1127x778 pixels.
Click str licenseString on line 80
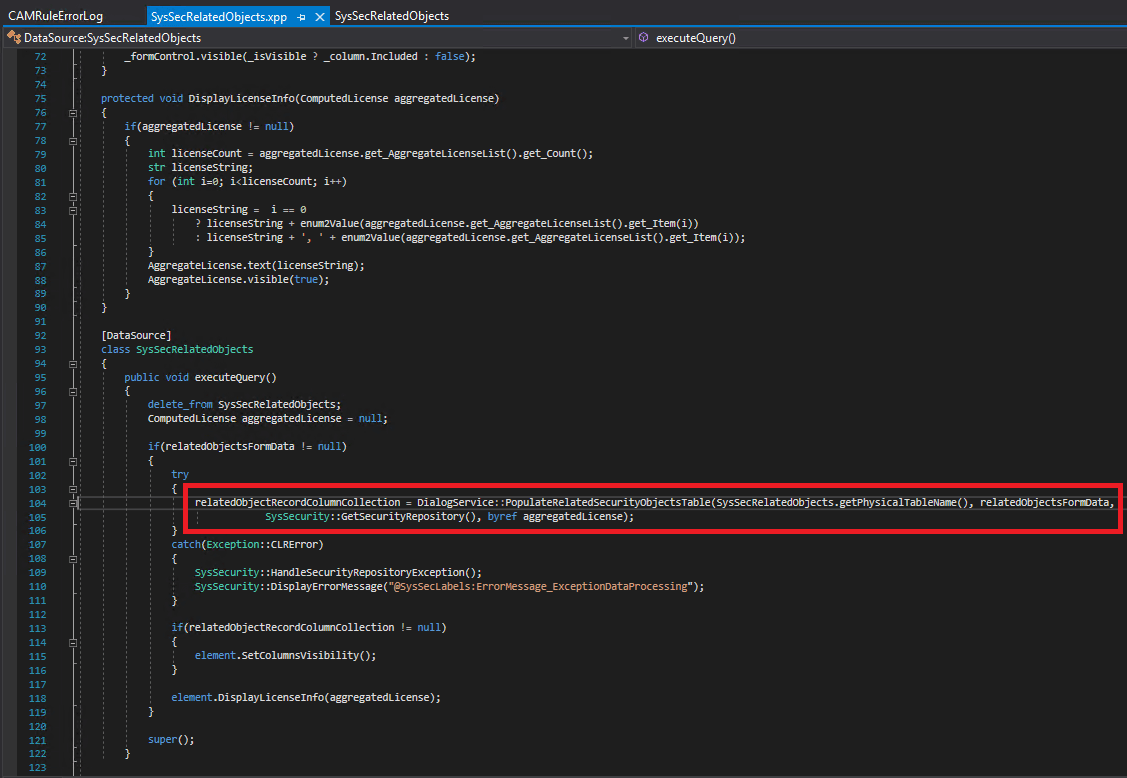(x=201, y=168)
